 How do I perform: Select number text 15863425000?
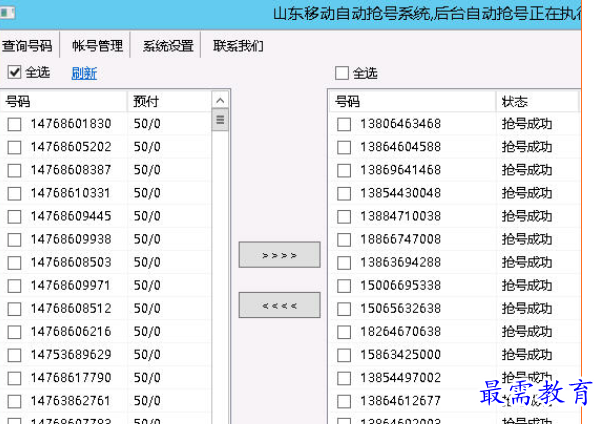pos(401,355)
